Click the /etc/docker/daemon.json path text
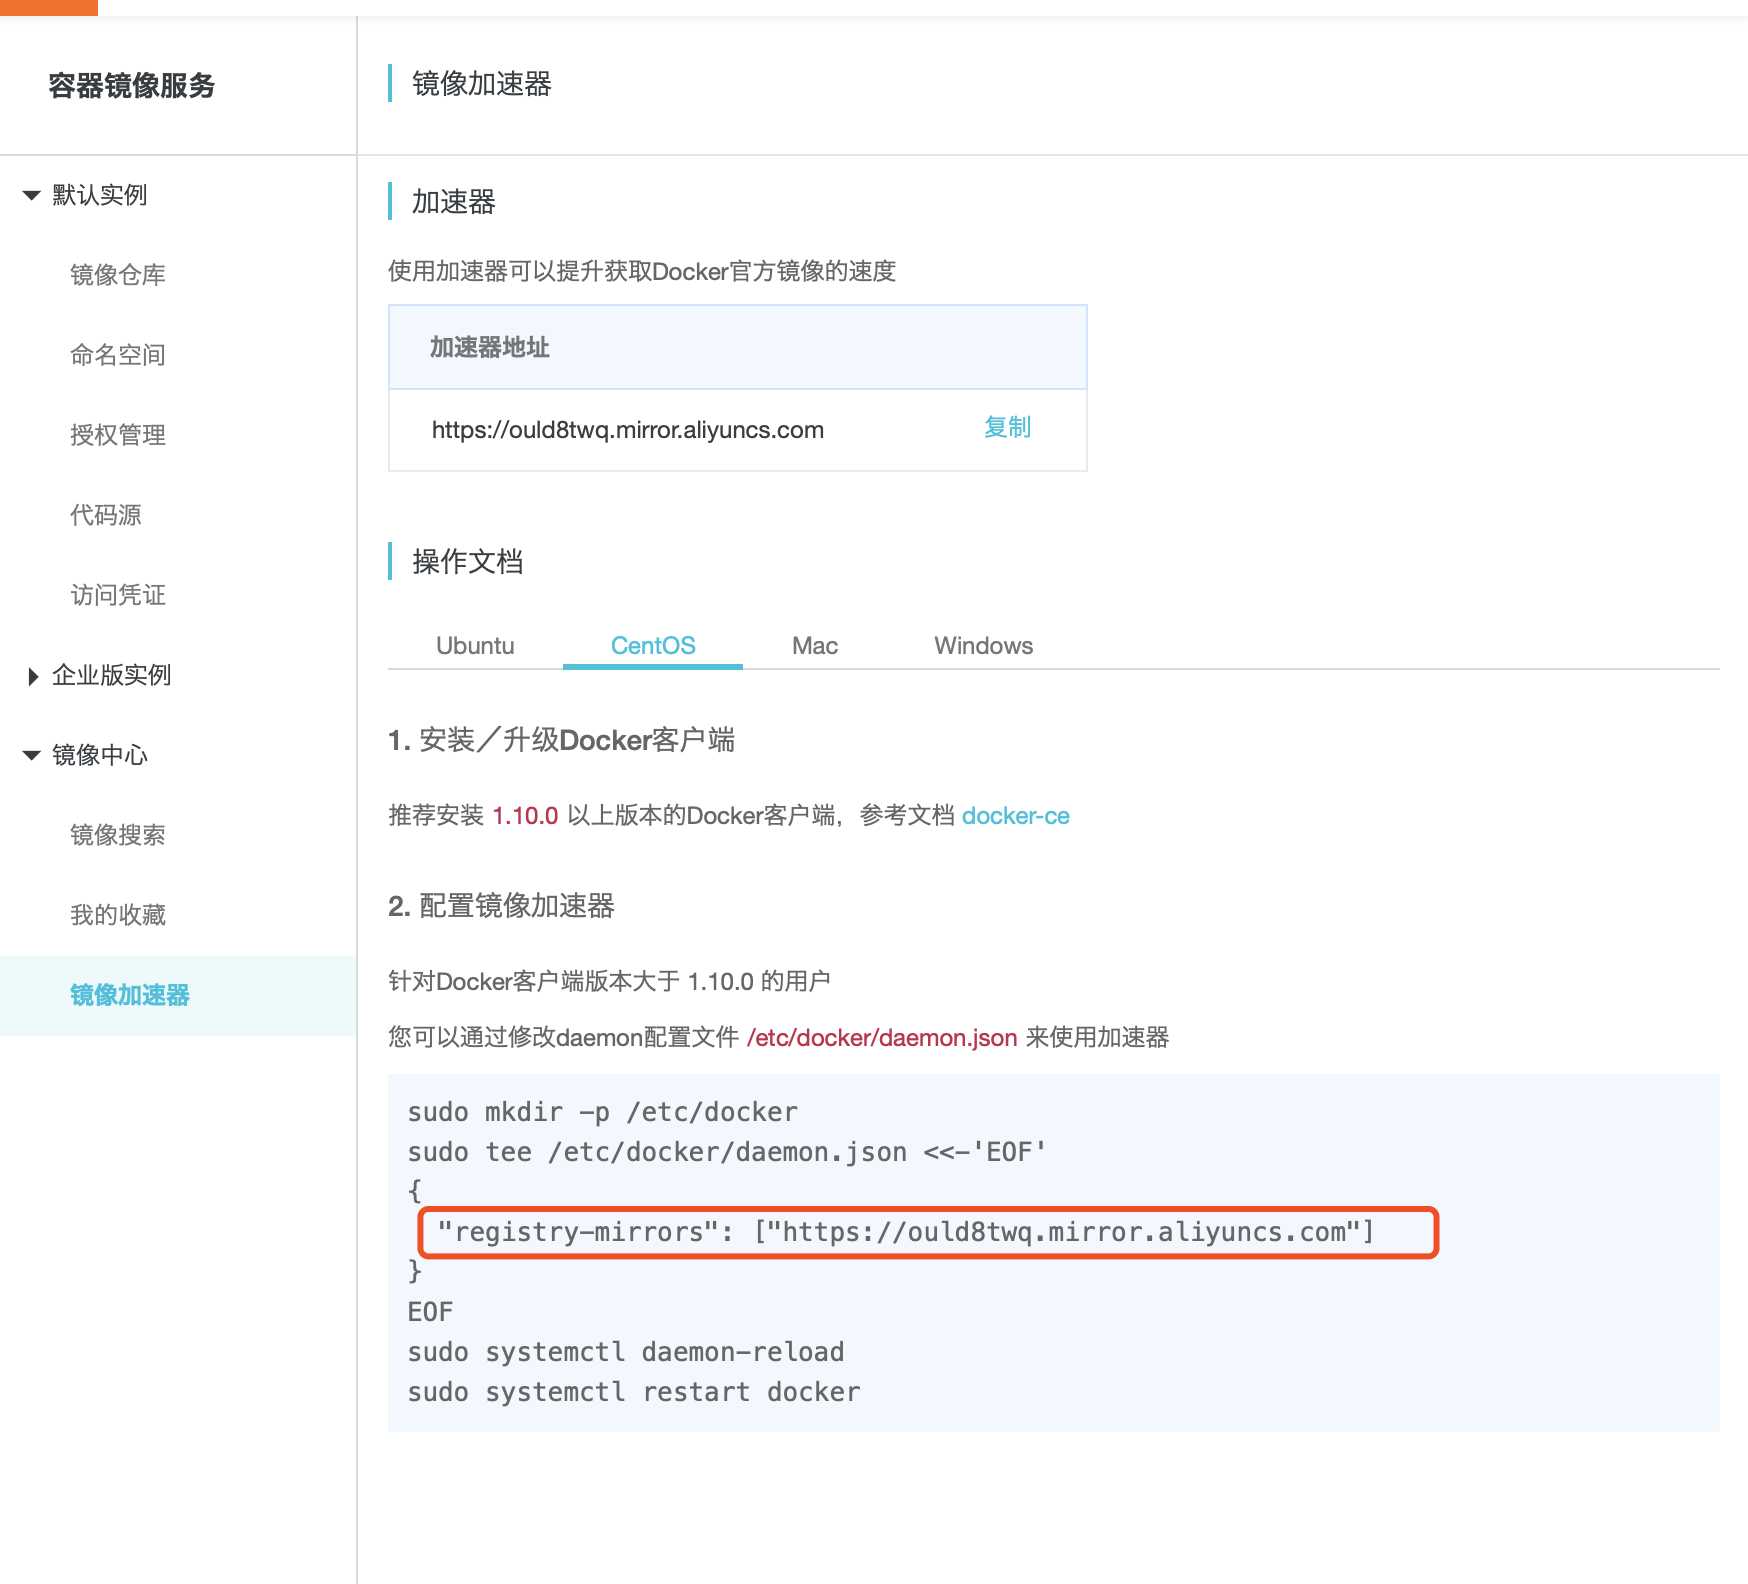This screenshot has height=1584, width=1748. tap(882, 1038)
